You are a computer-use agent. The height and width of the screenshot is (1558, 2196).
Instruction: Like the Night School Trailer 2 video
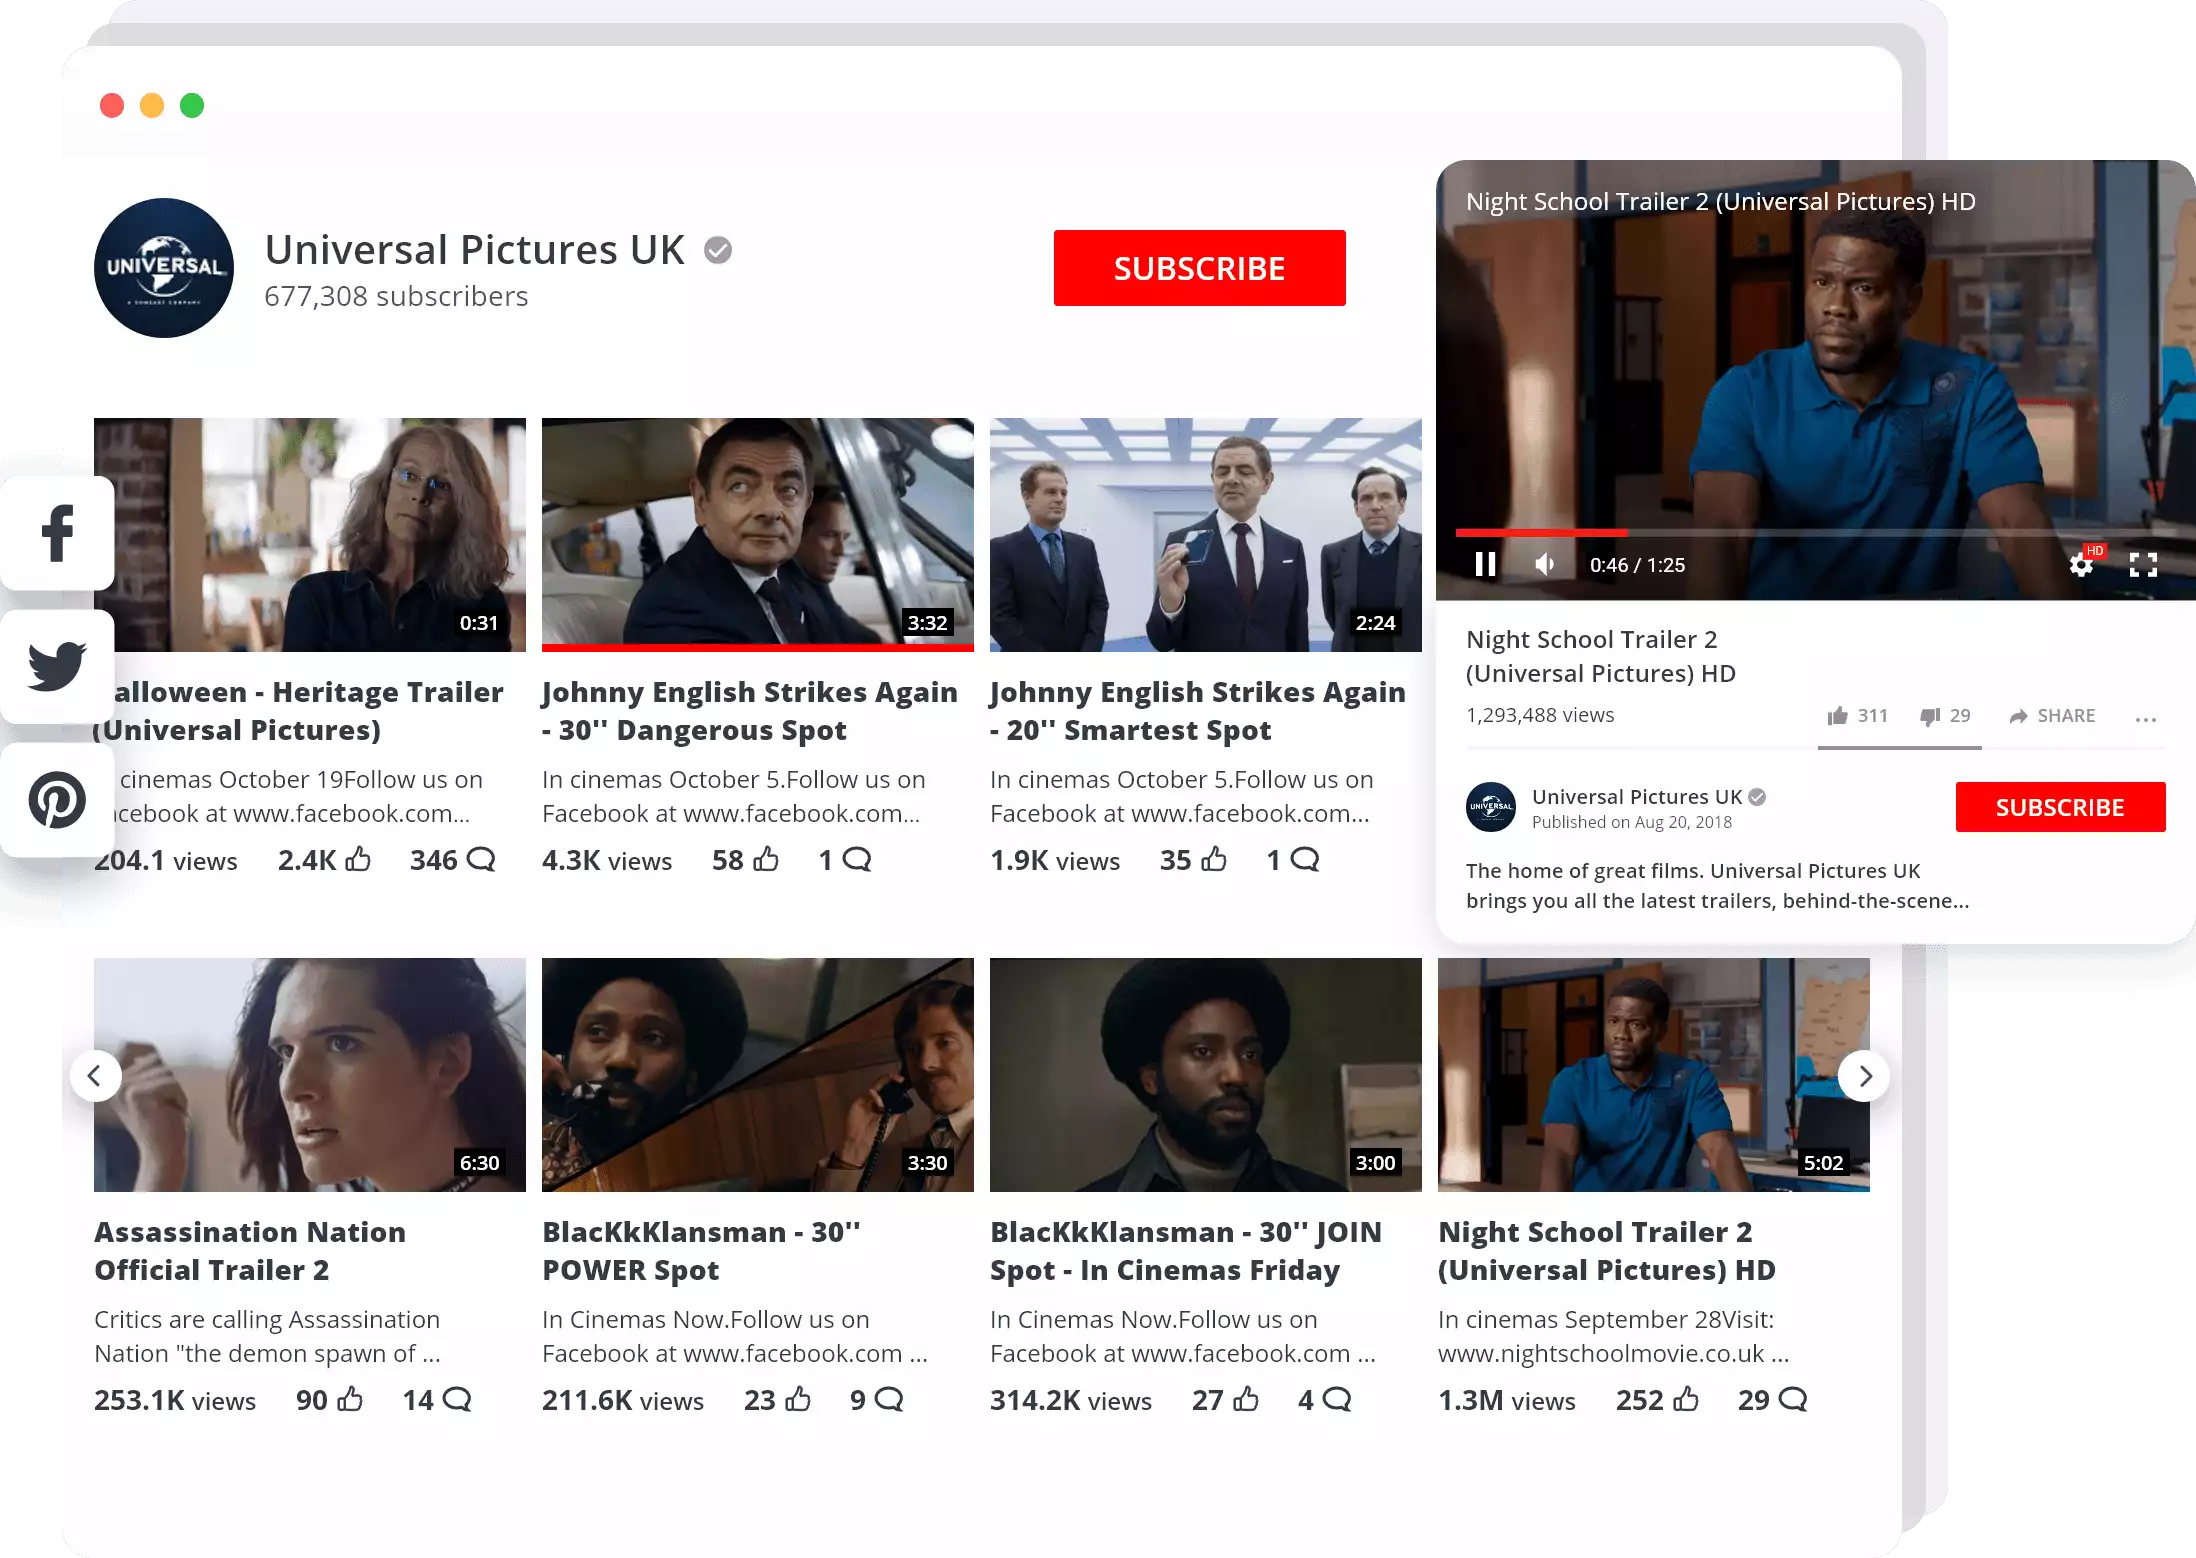pyautogui.click(x=1857, y=716)
